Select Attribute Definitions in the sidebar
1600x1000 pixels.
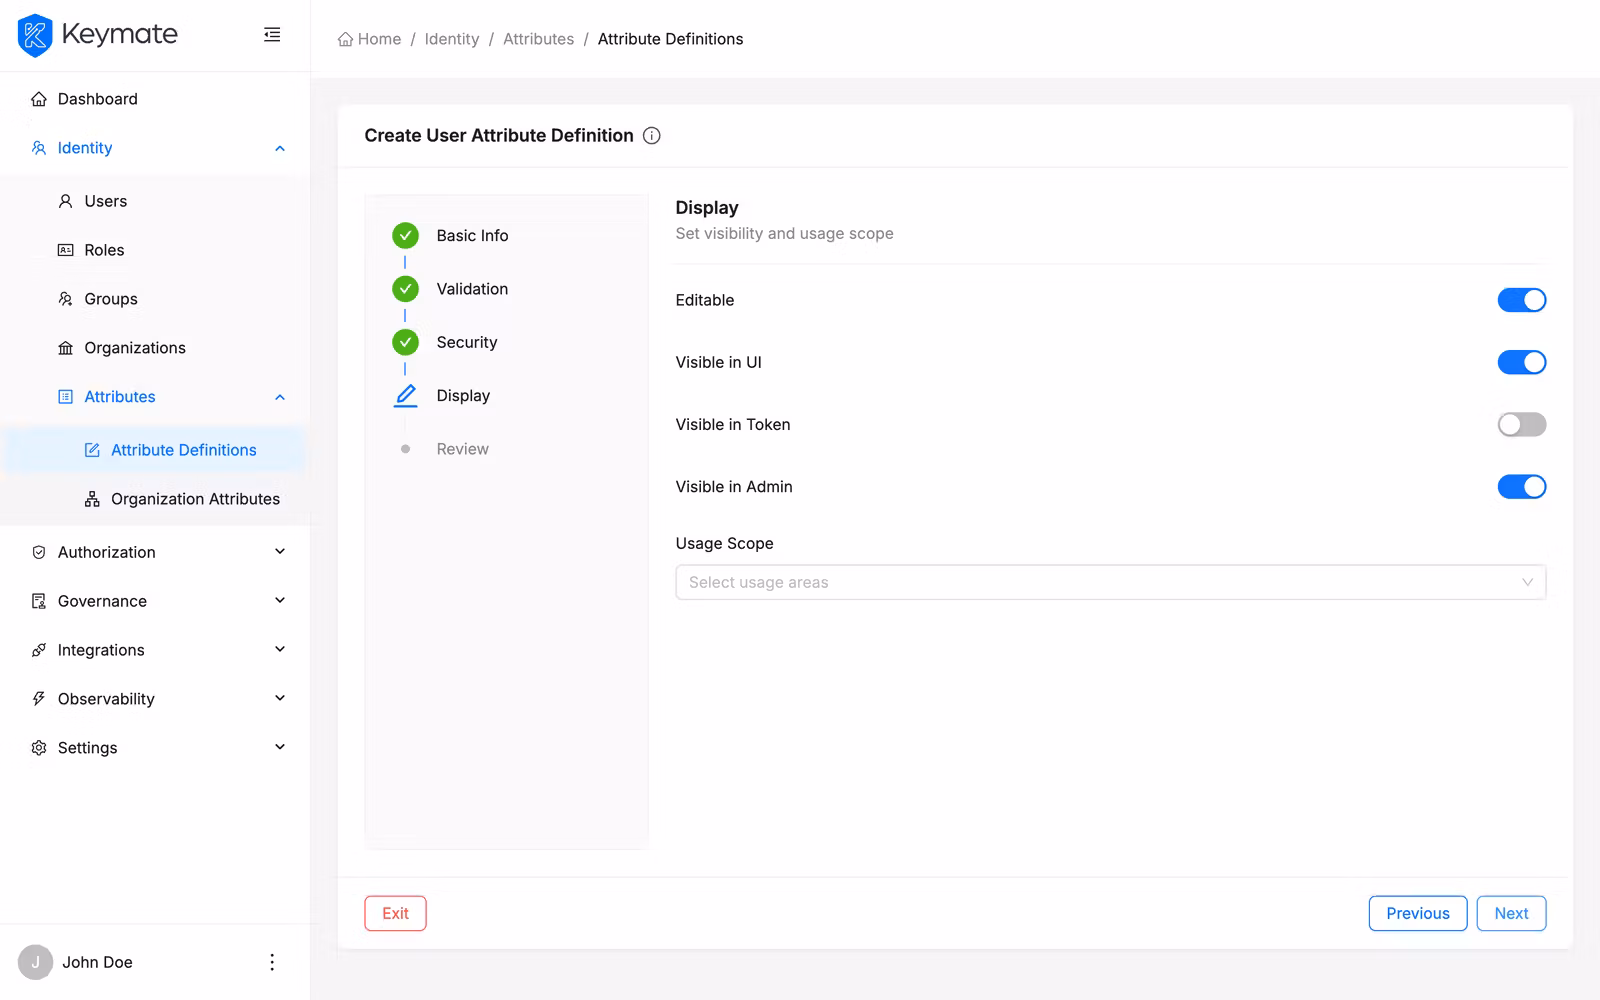(x=183, y=449)
